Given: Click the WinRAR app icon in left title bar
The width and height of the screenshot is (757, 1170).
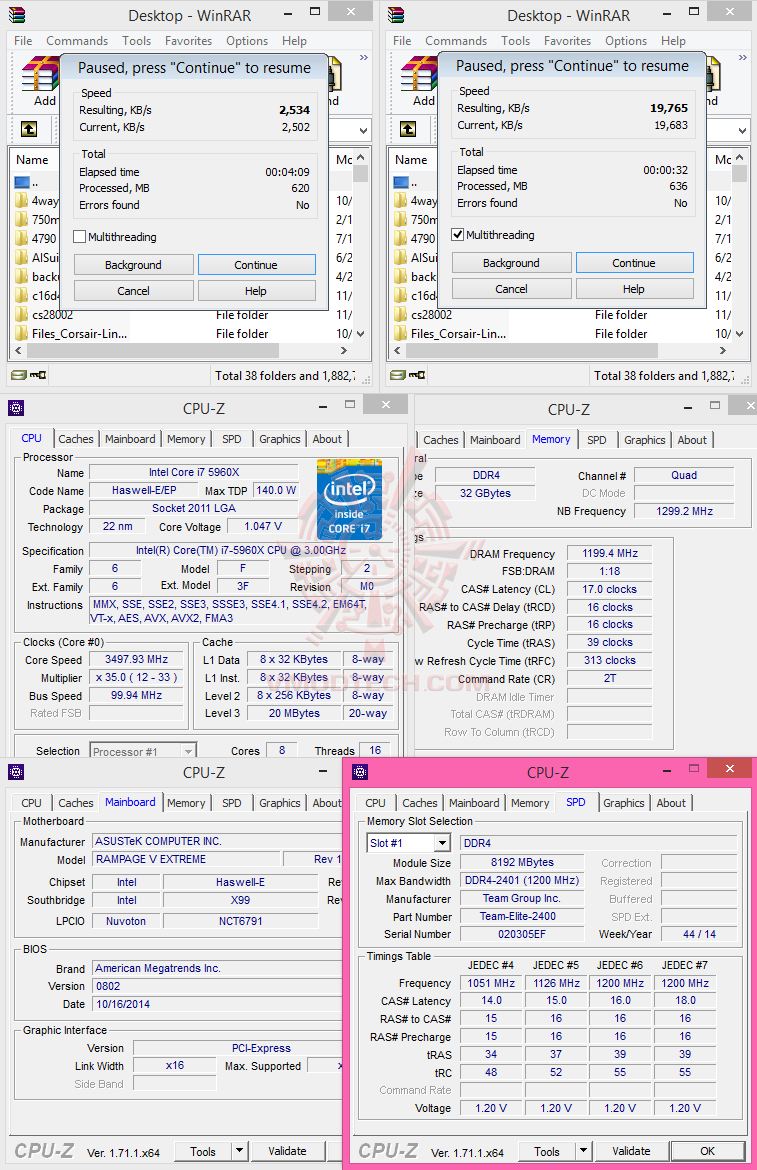Looking at the screenshot, I should [17, 15].
